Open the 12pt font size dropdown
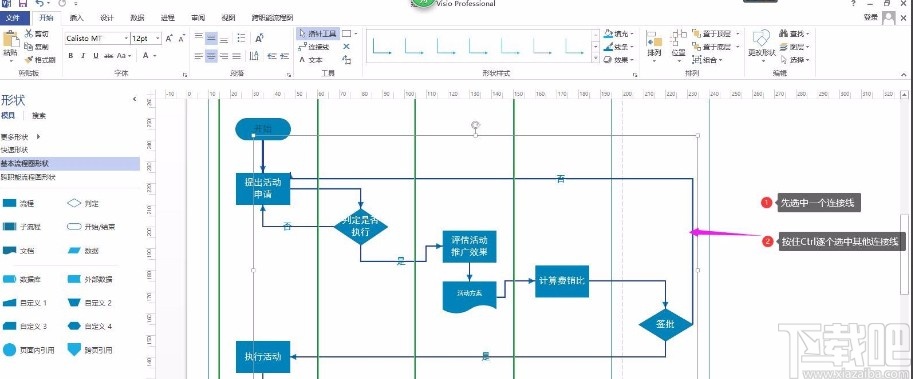Viewport: 913px width, 379px height. pyautogui.click(x=157, y=38)
